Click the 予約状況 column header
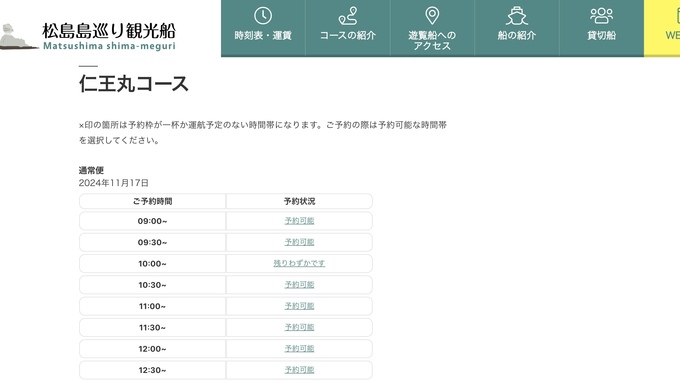This screenshot has width=680, height=382. 299,201
